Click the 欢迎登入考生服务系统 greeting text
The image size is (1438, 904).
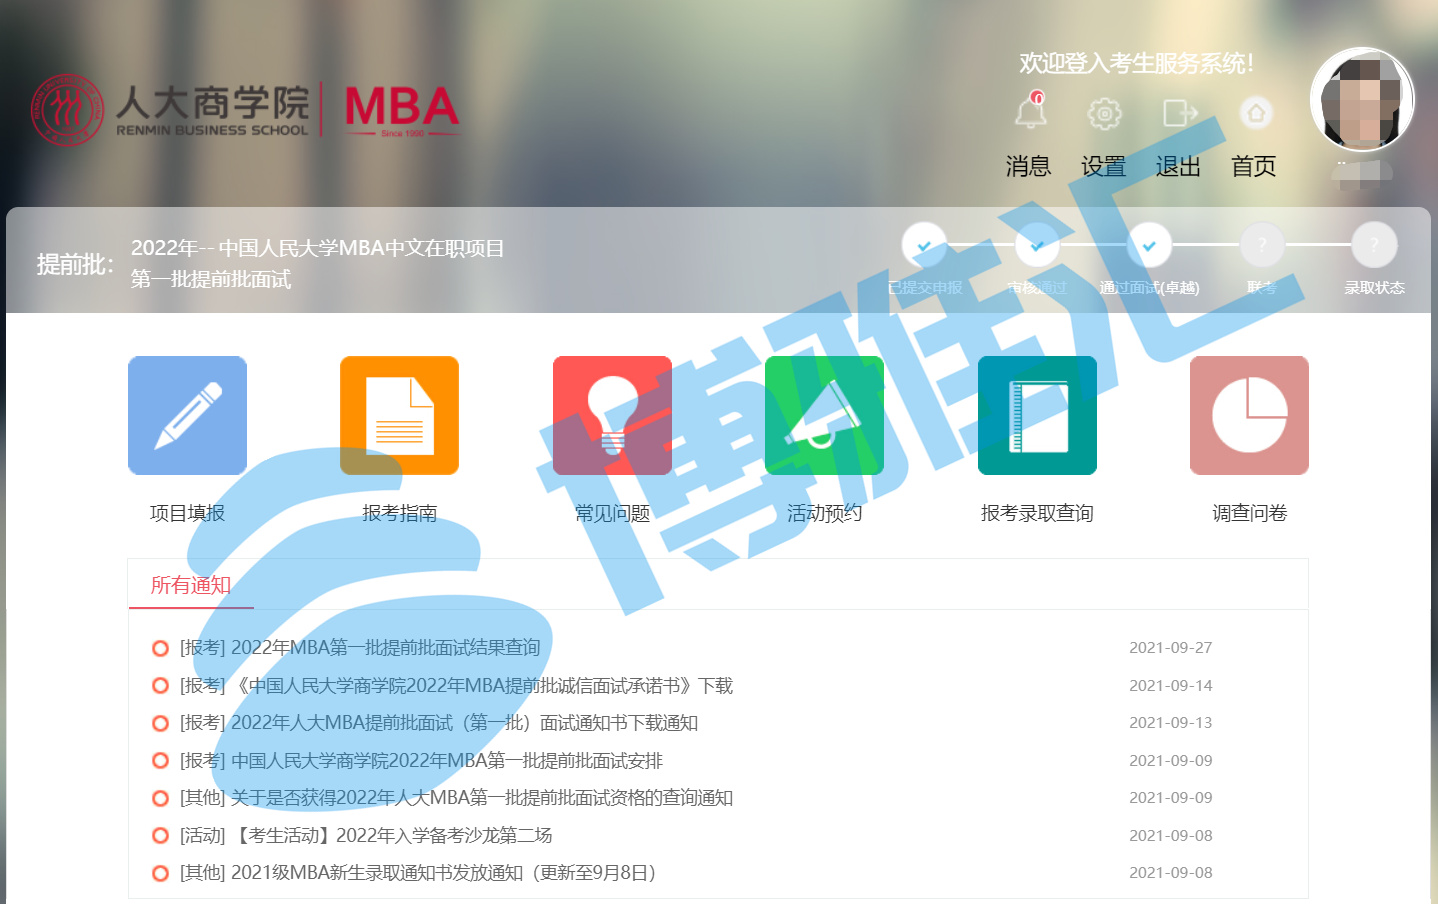click(1136, 63)
